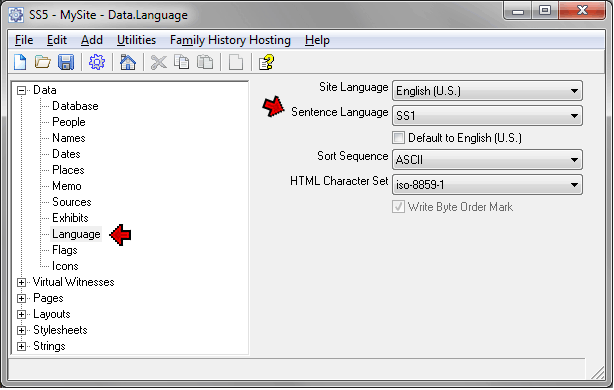614x390 pixels.
Task: Toggle Default to English (U.S.) checkbox
Action: coord(398,138)
